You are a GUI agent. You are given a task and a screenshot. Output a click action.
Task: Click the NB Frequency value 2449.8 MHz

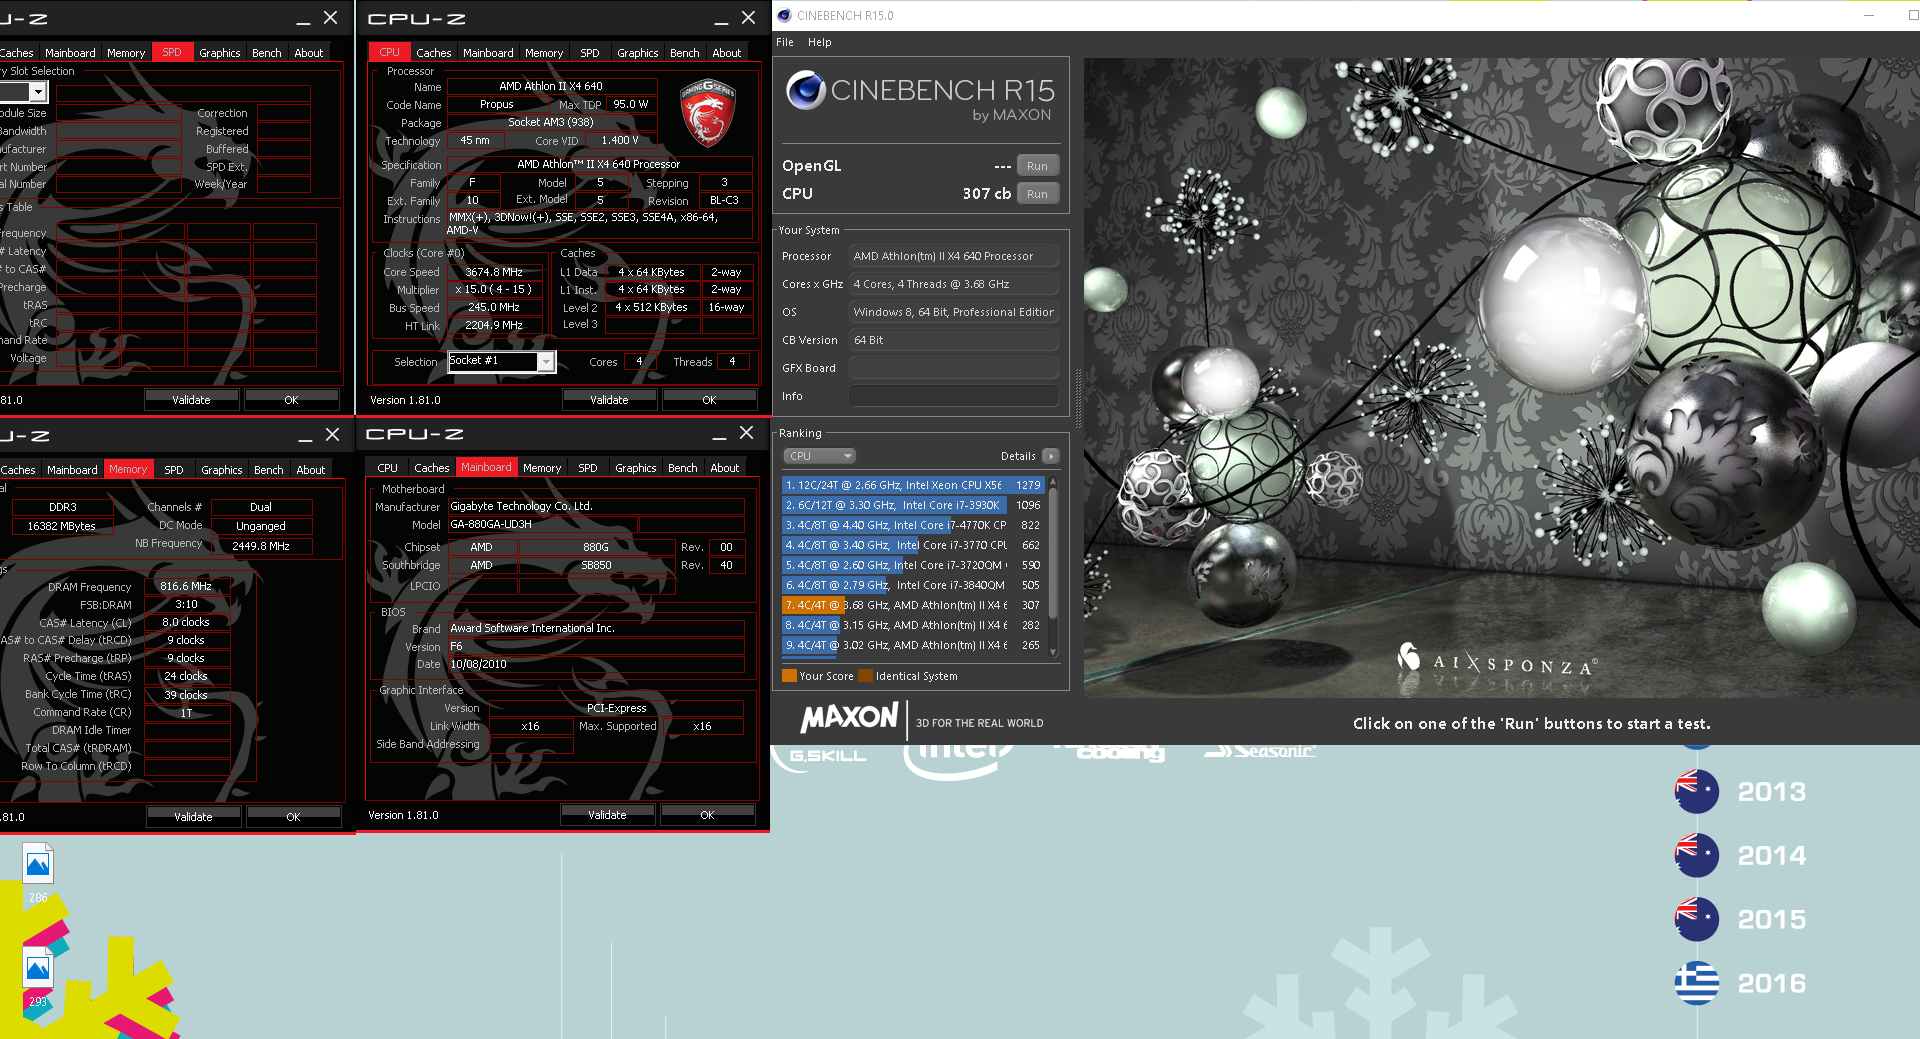pyautogui.click(x=261, y=546)
